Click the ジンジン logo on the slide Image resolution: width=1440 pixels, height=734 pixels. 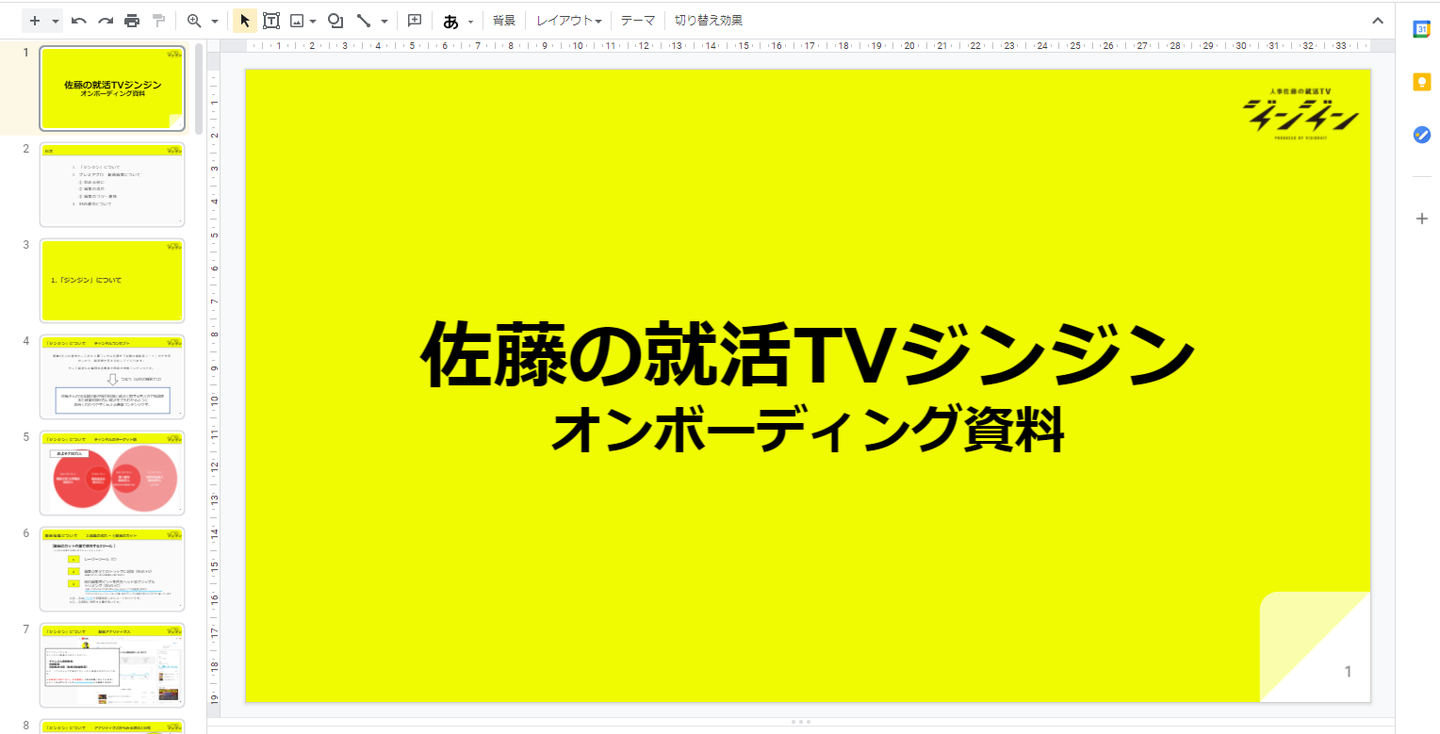coord(1301,114)
